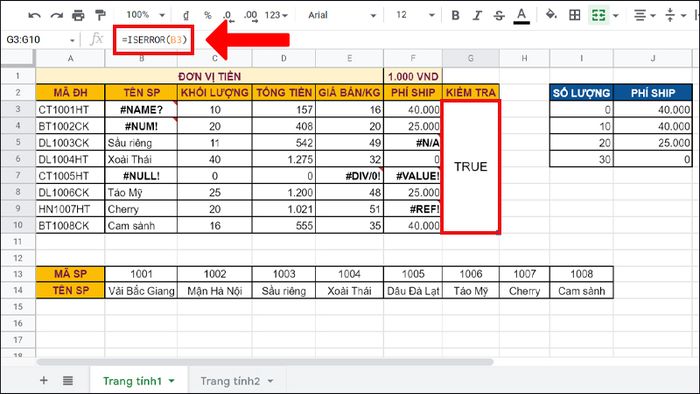Click the #DIV/0! error cell
700x394 pixels.
[349, 176]
